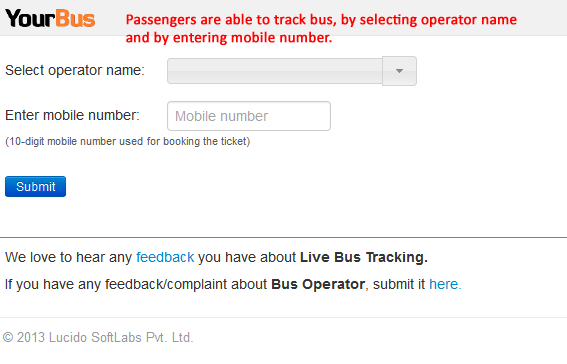Click the Lucido SoftLabs copyright footer
567x364 pixels.
(x=98, y=338)
